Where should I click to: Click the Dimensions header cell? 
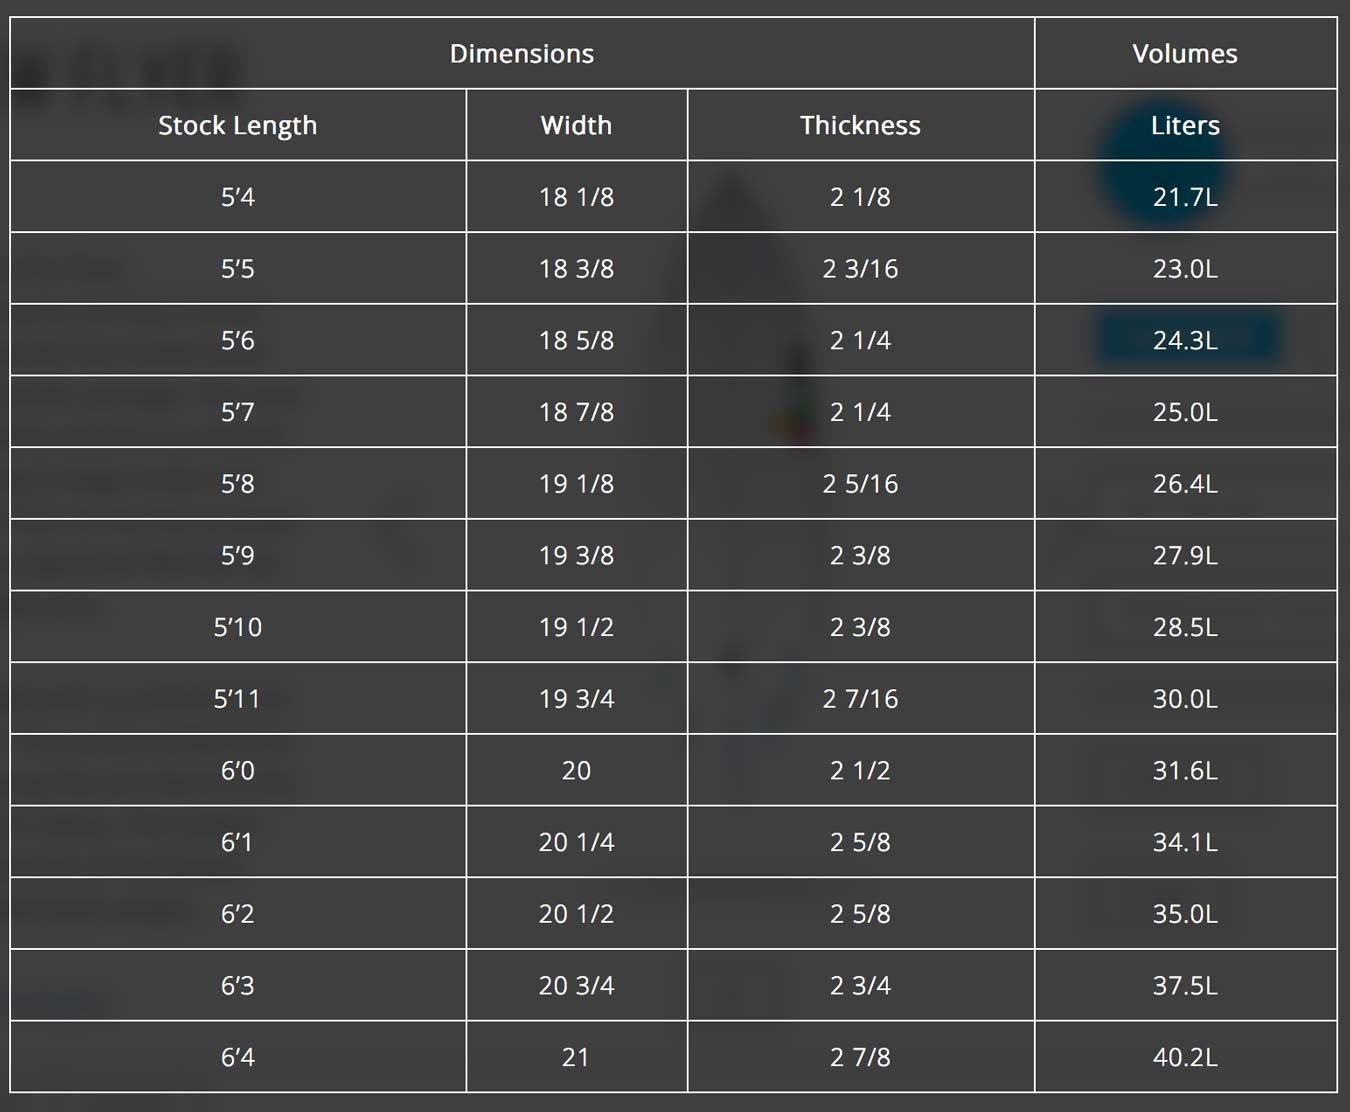522,53
